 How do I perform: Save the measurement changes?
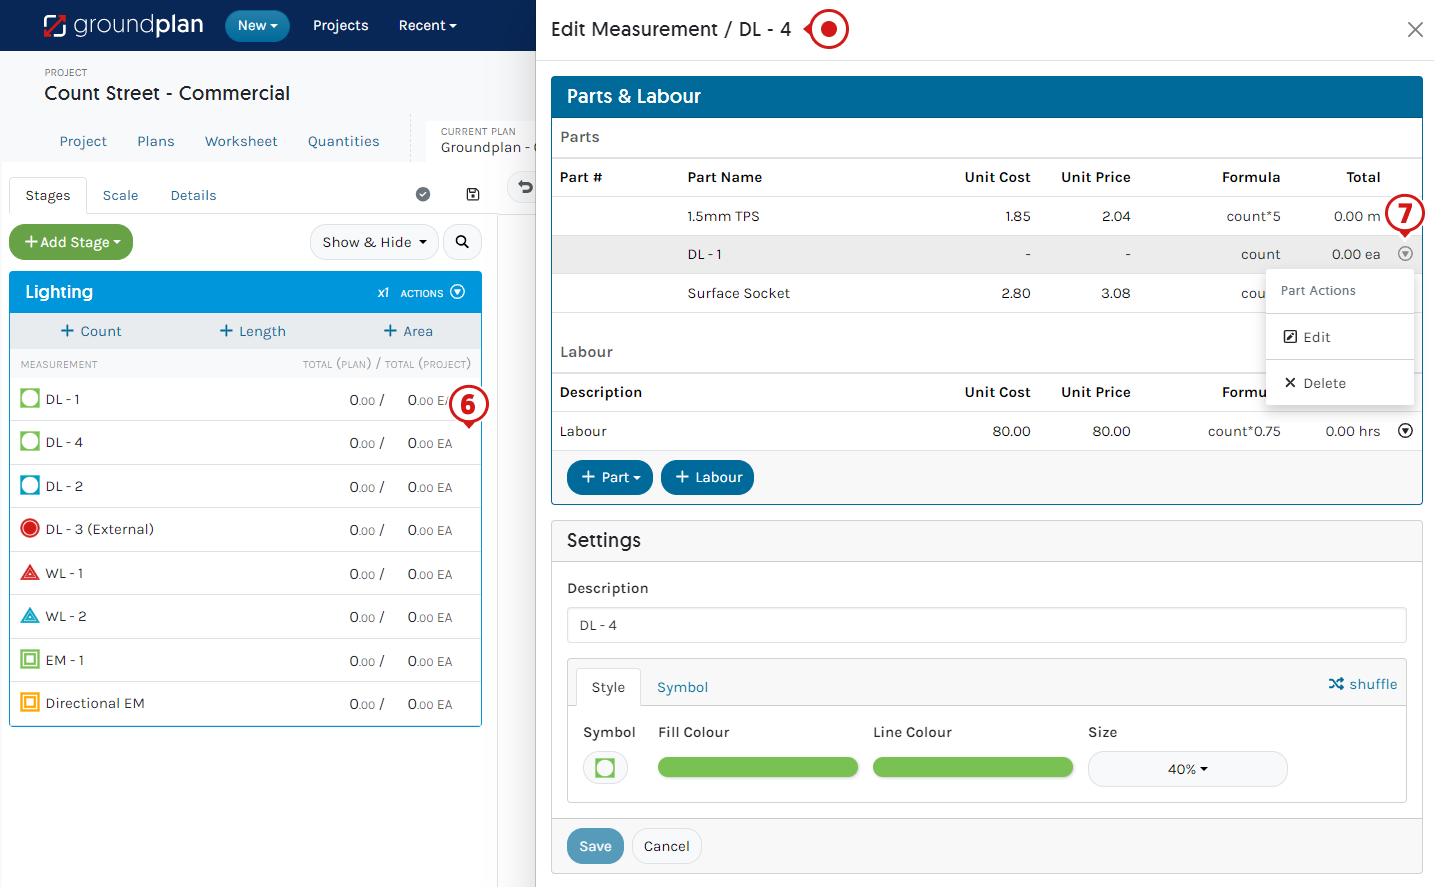click(x=595, y=846)
